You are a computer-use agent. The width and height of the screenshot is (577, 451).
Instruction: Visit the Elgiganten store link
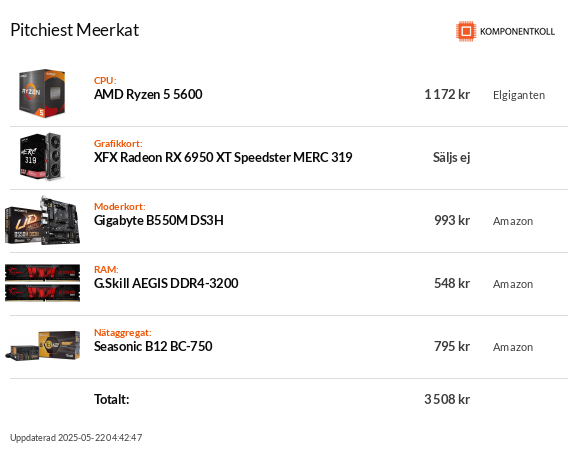[519, 95]
